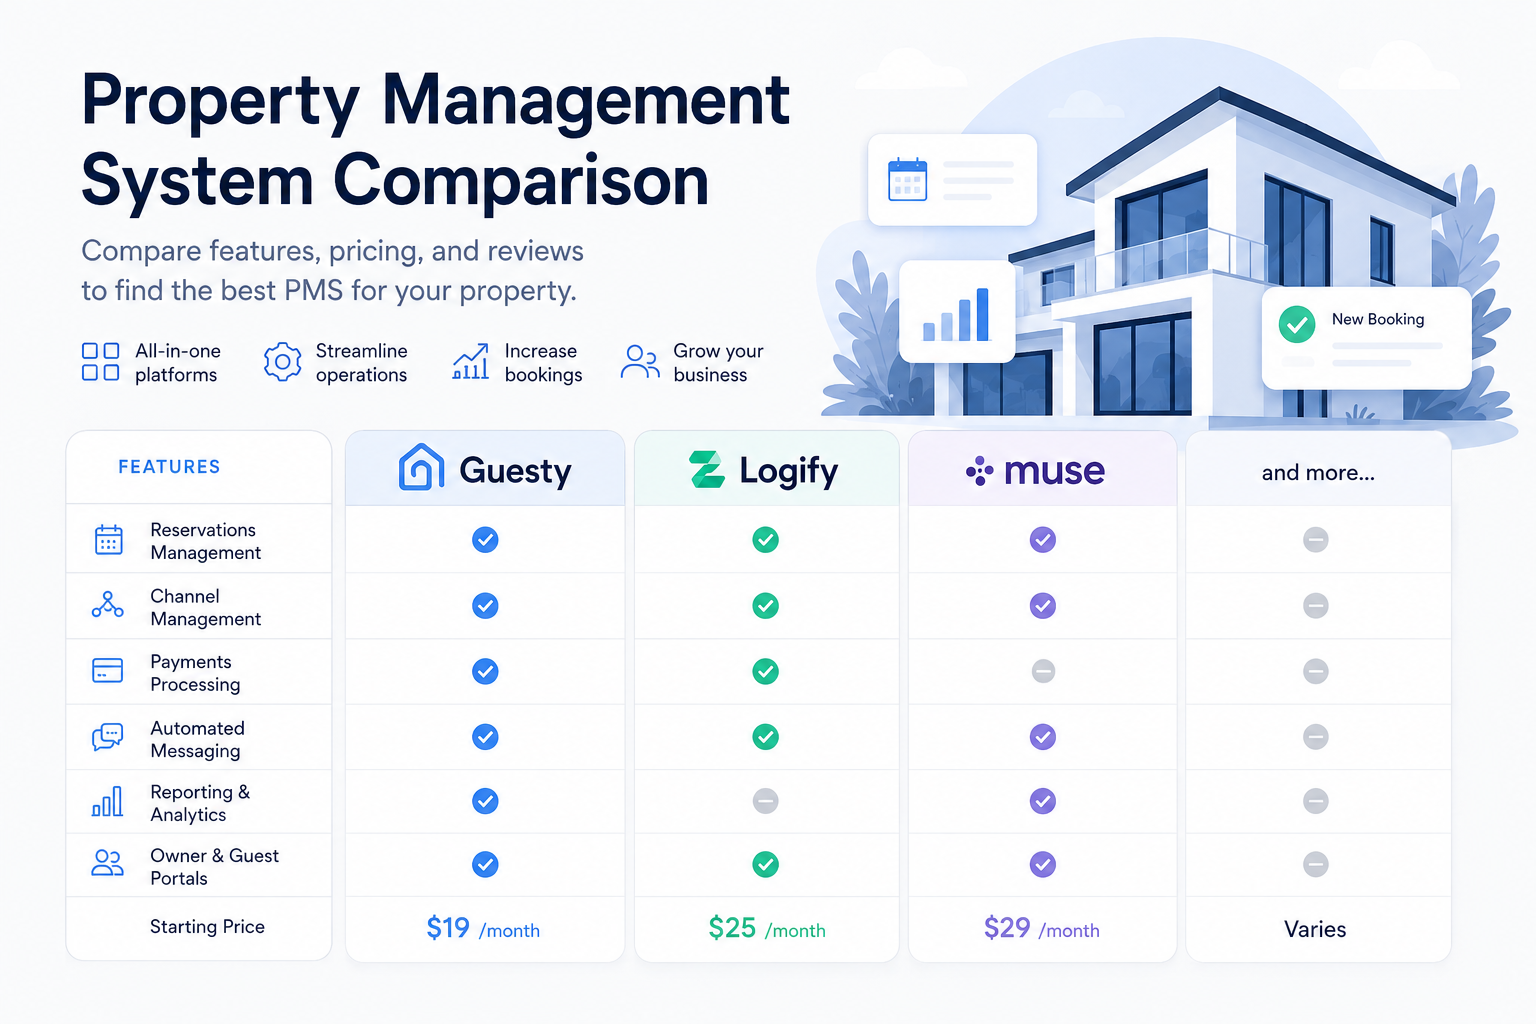This screenshot has width=1536, height=1024.
Task: Click the All-in-one platforms grid icon
Action: tap(100, 362)
